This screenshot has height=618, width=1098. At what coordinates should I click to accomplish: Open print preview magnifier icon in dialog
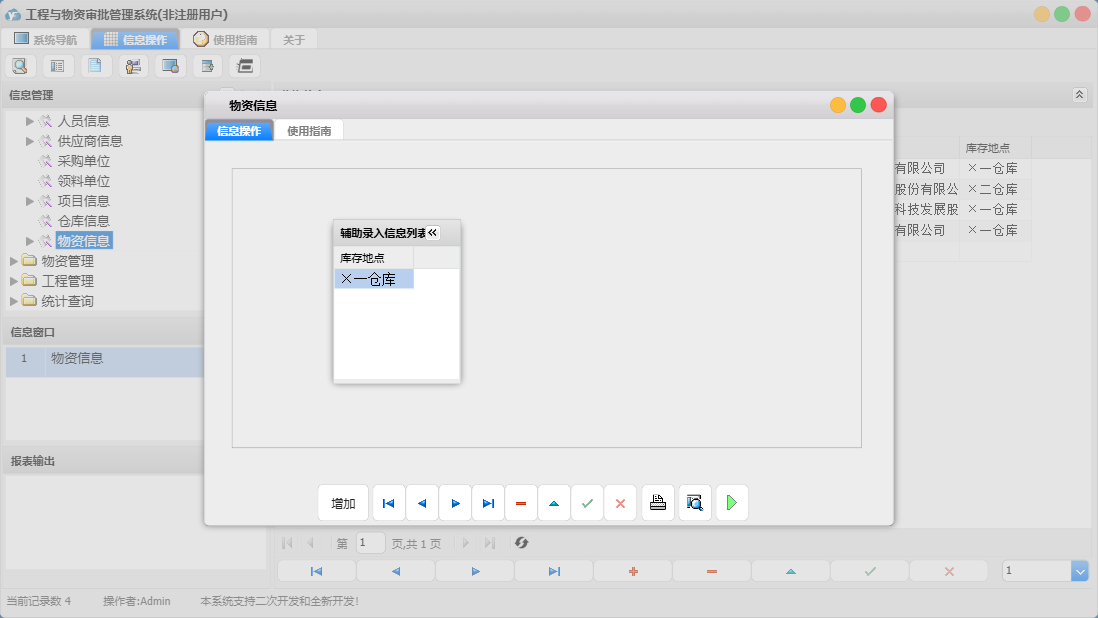click(695, 503)
